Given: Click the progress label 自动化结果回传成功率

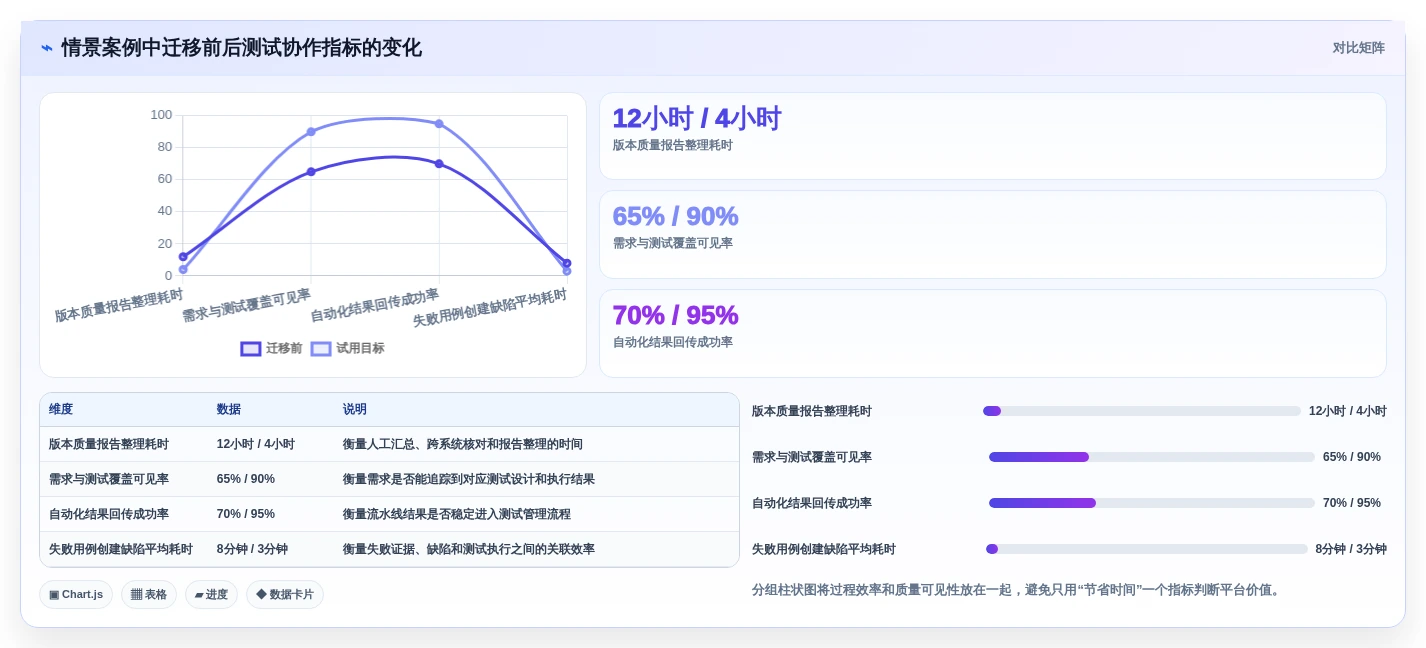Looking at the screenshot, I should [x=812, y=503].
